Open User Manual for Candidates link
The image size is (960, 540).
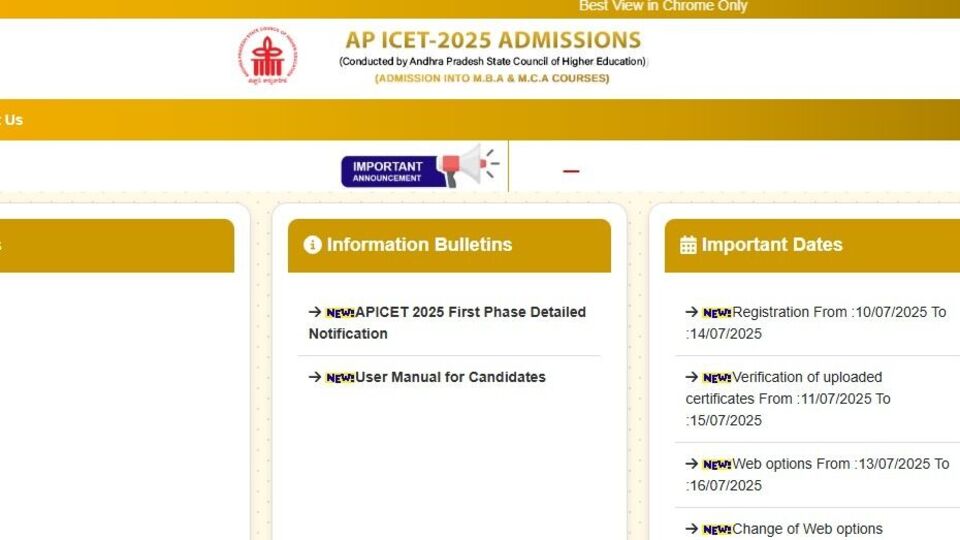[450, 377]
